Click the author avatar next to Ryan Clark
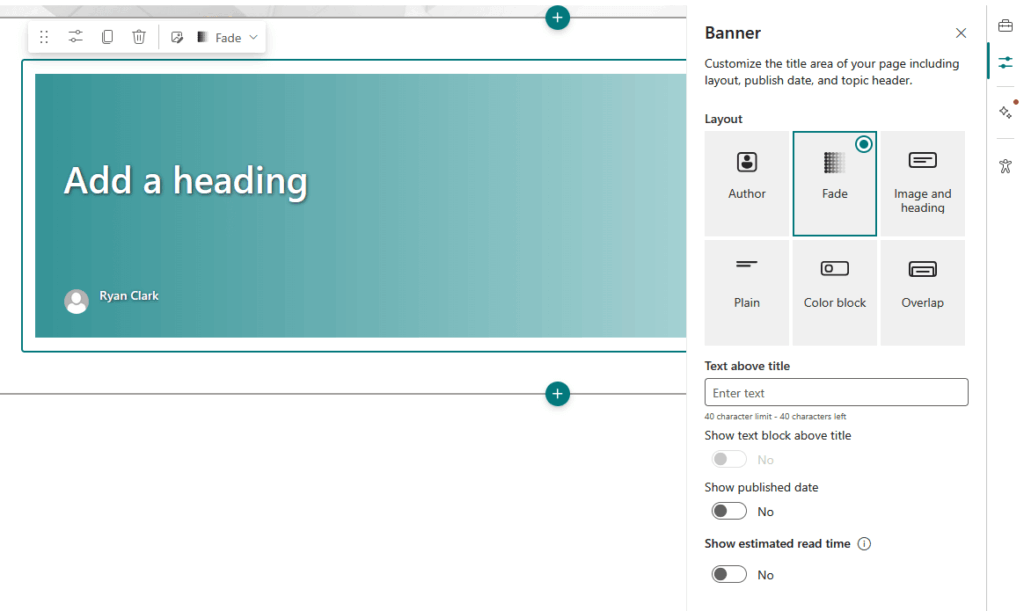The width and height of the screenshot is (1024, 611). pos(76,302)
